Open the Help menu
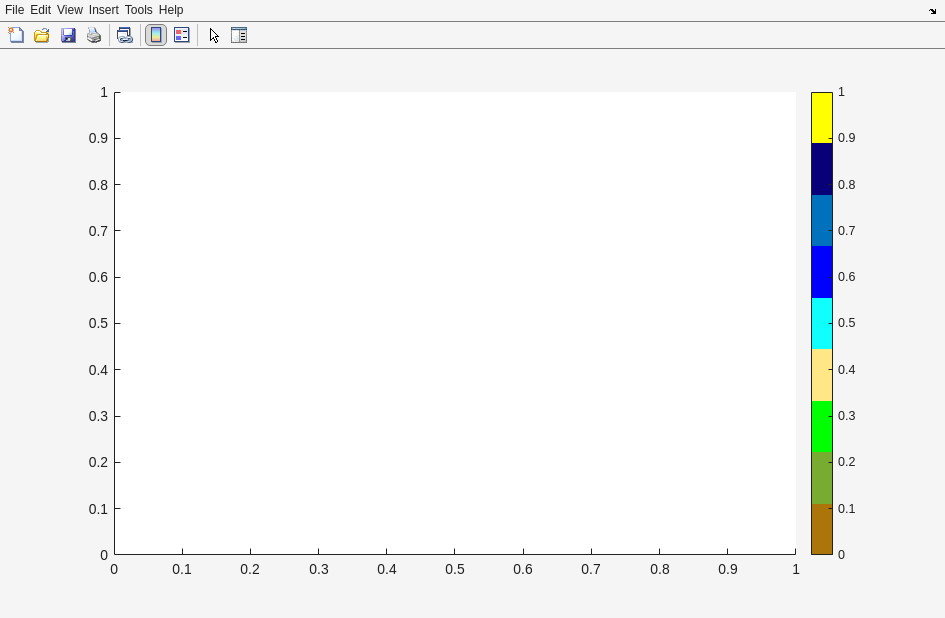Screen dimensions: 945x618 pos(171,10)
